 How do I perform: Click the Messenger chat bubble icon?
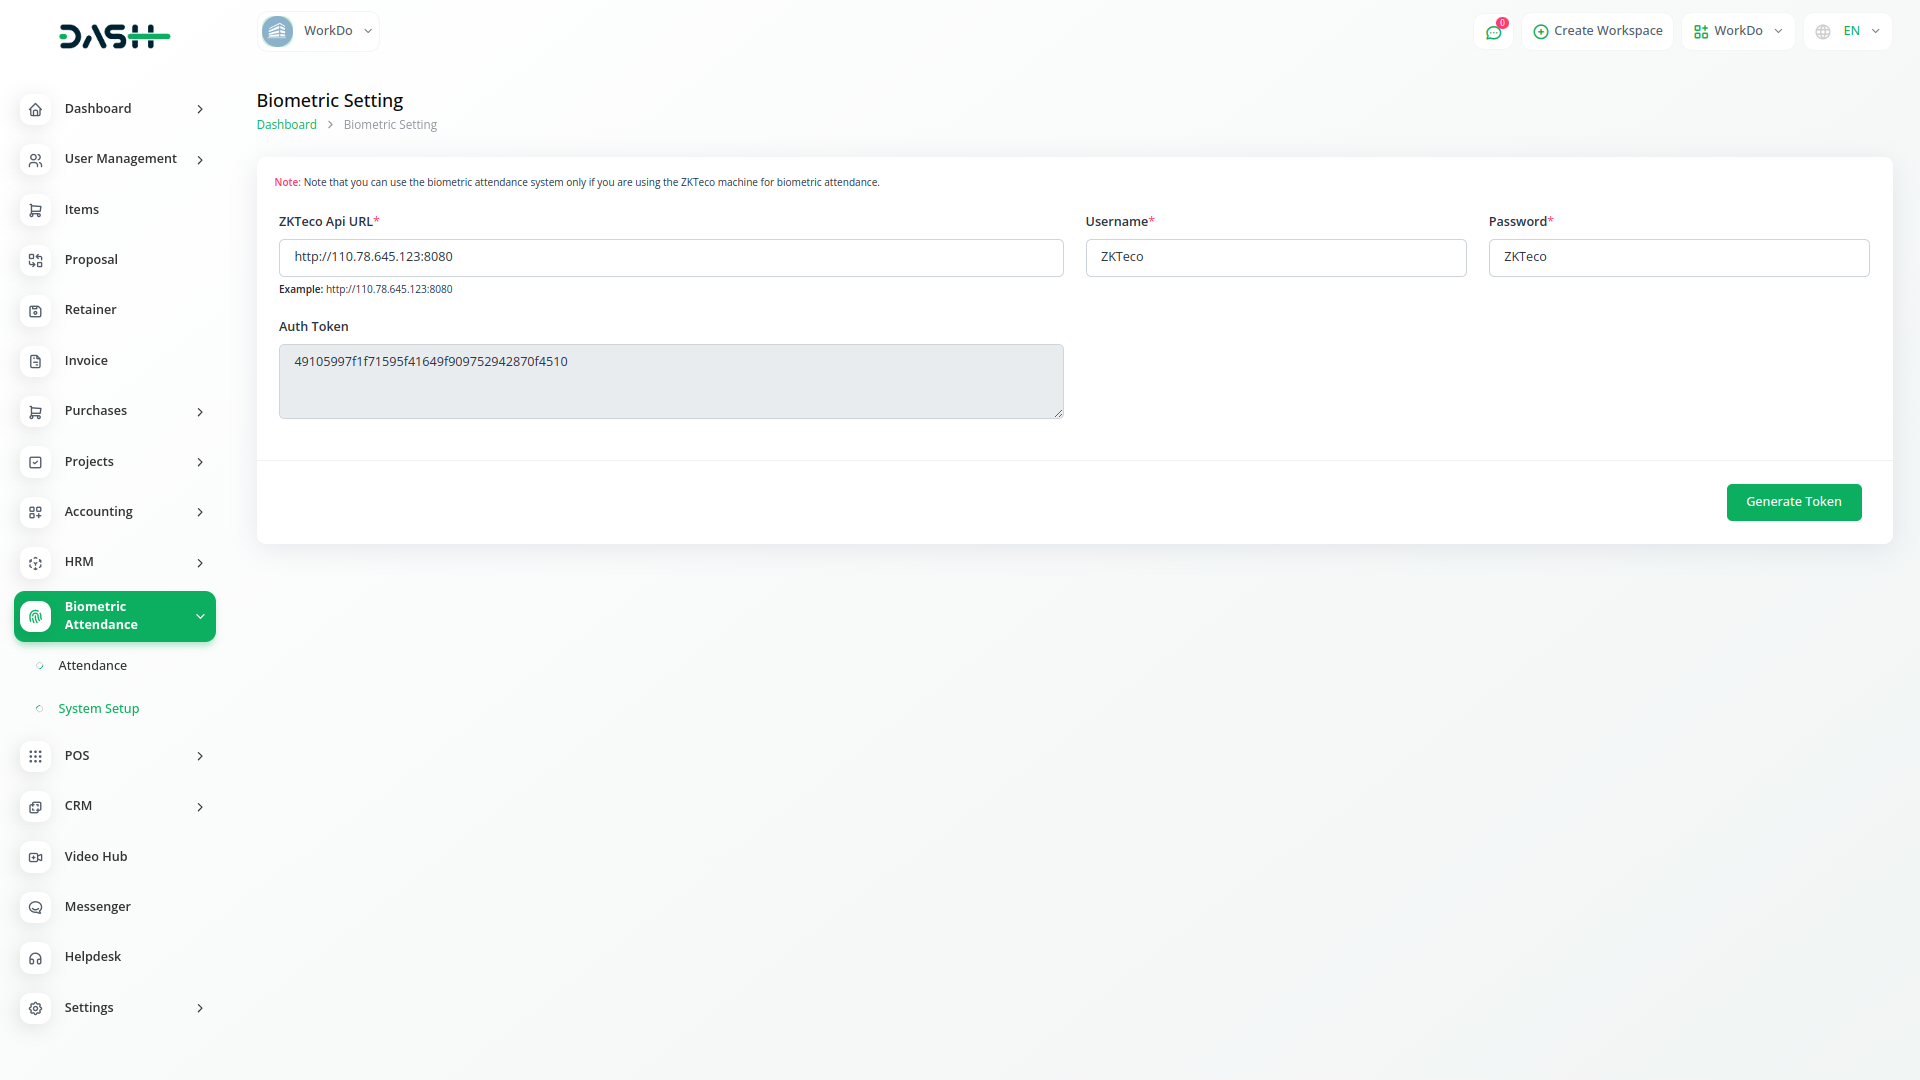35,907
